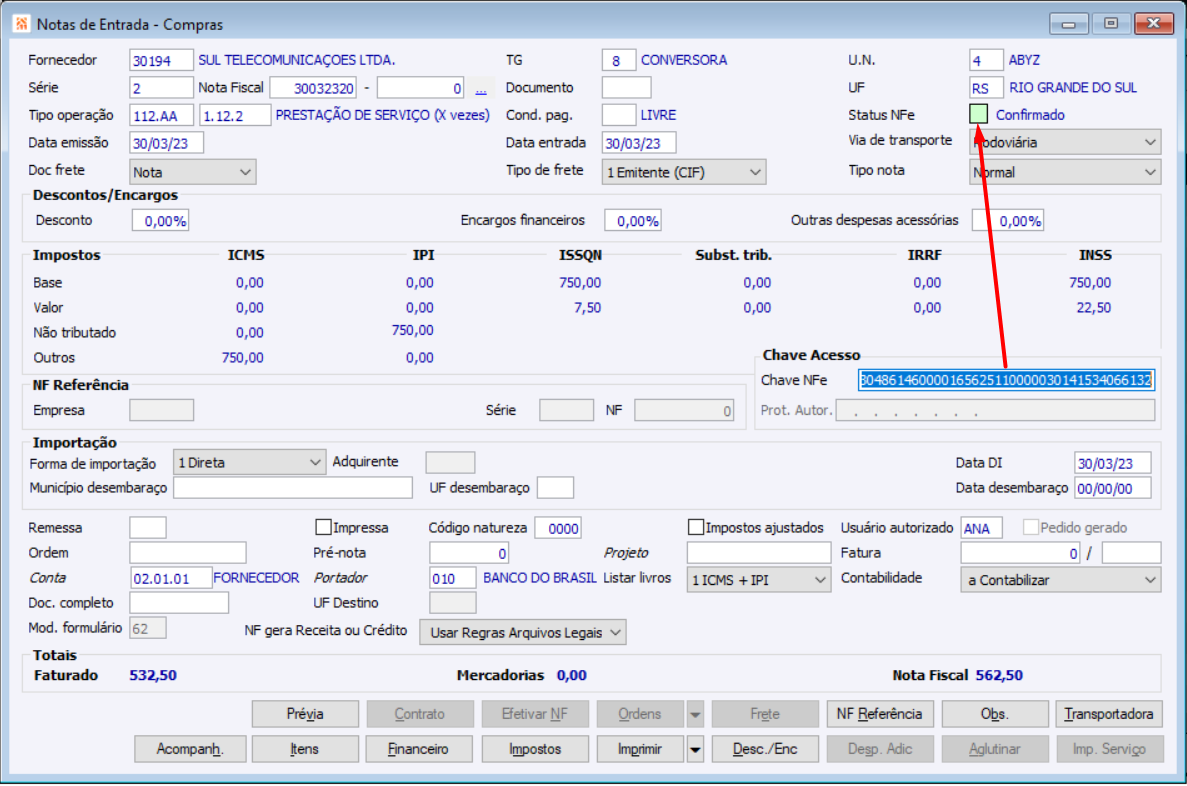Expand the Tipo nota dropdown
The width and height of the screenshot is (1187, 786).
[1064, 172]
